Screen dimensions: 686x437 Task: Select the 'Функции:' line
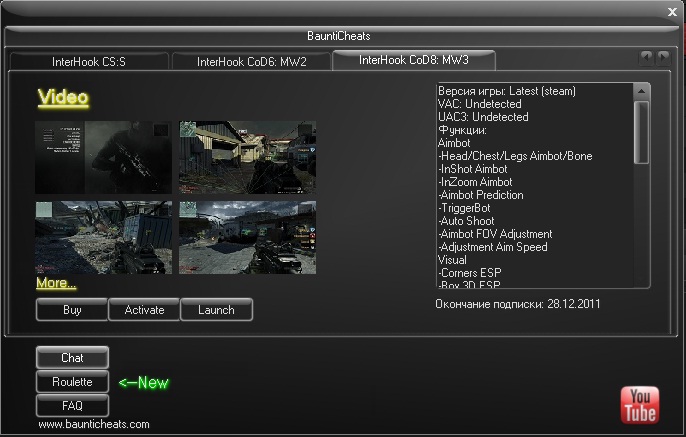pos(462,130)
